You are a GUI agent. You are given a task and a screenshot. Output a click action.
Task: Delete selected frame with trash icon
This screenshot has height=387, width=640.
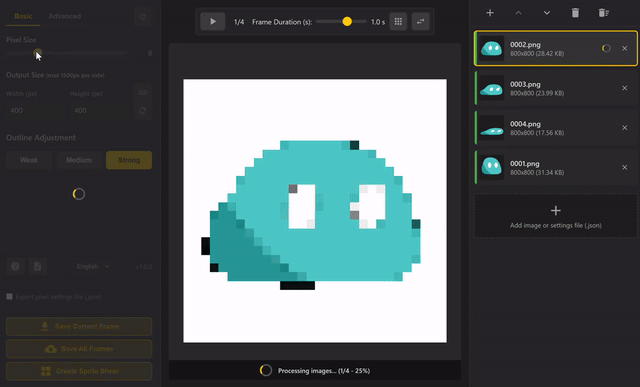[x=575, y=13]
